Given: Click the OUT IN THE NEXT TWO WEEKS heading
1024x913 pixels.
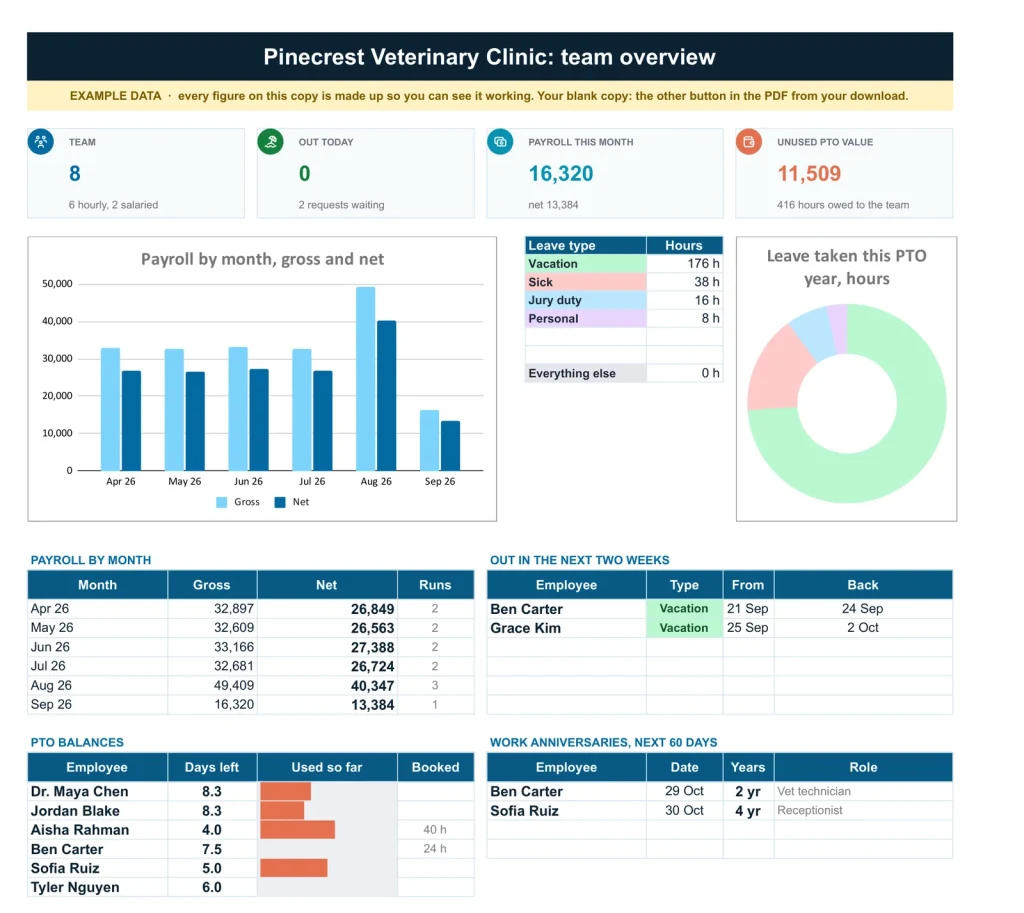Looking at the screenshot, I should (580, 560).
